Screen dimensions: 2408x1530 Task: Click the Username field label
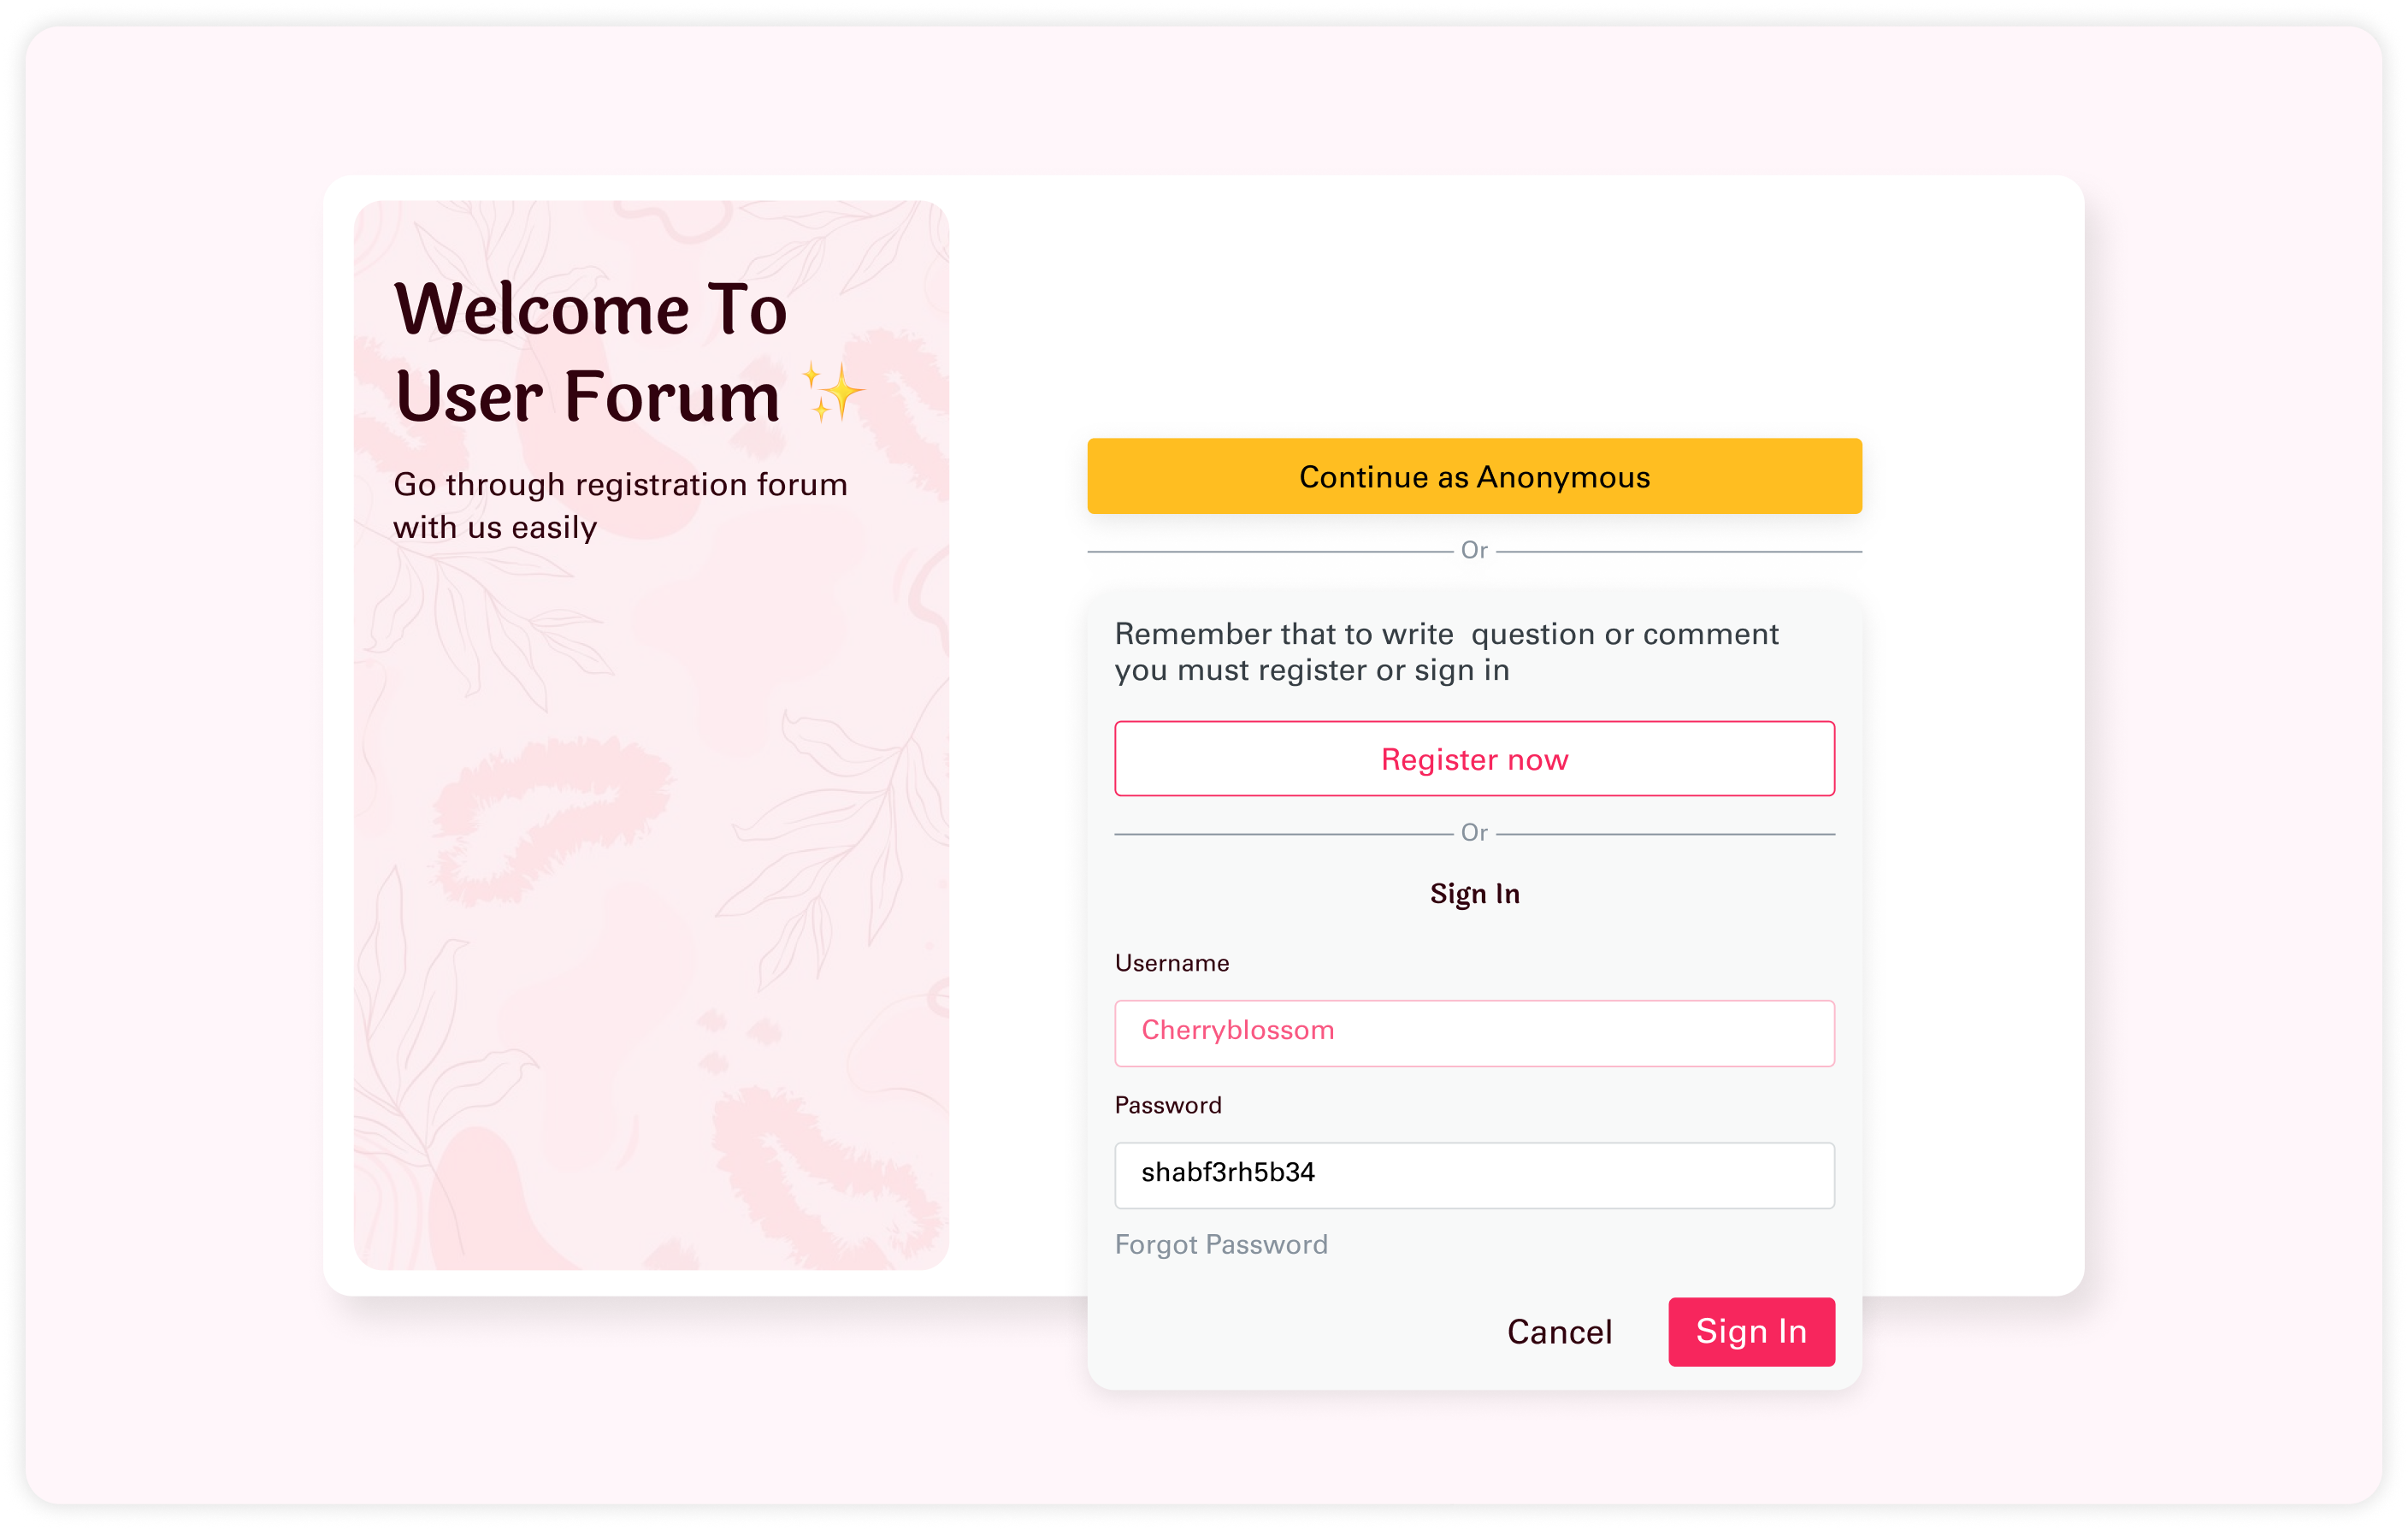tap(1172, 963)
